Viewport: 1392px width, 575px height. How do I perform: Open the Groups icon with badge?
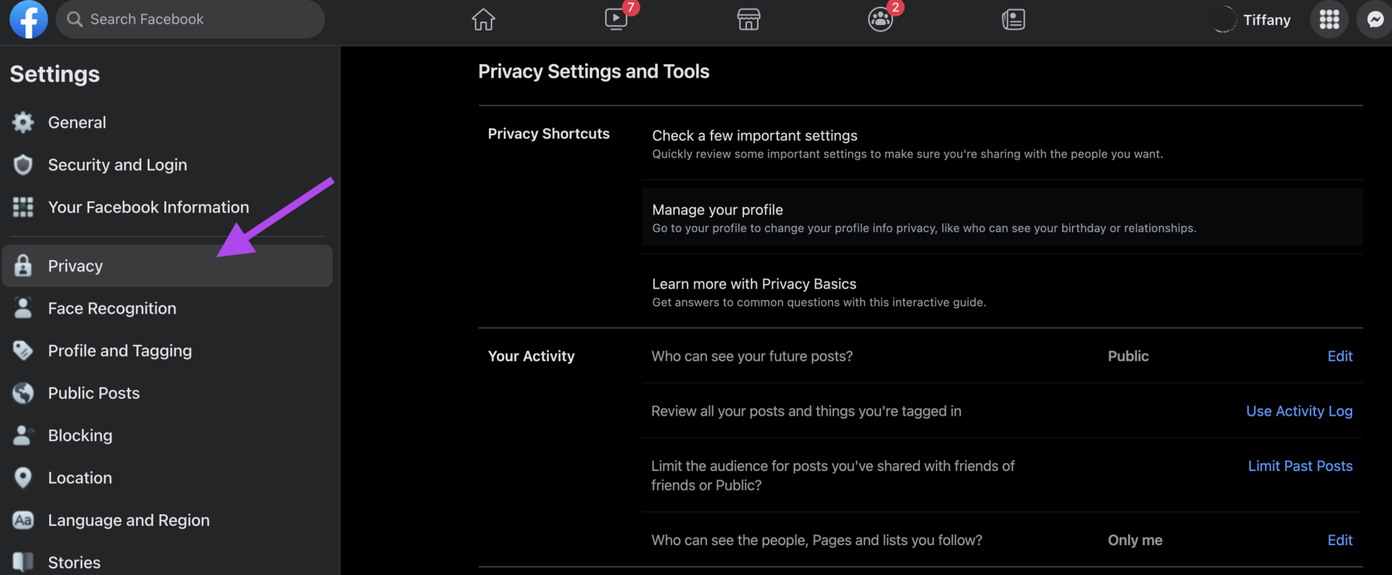[x=880, y=19]
